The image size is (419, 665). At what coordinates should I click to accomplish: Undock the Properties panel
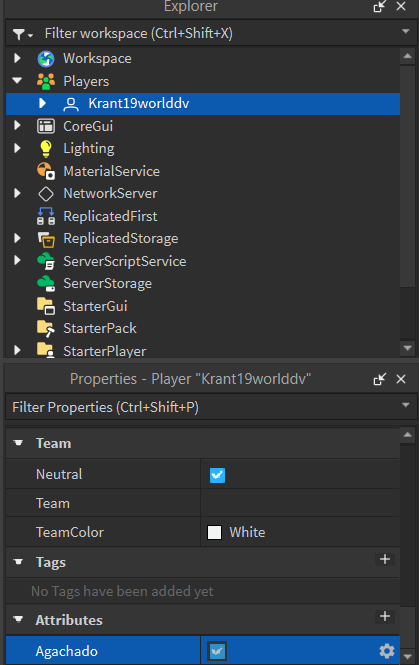point(380,379)
